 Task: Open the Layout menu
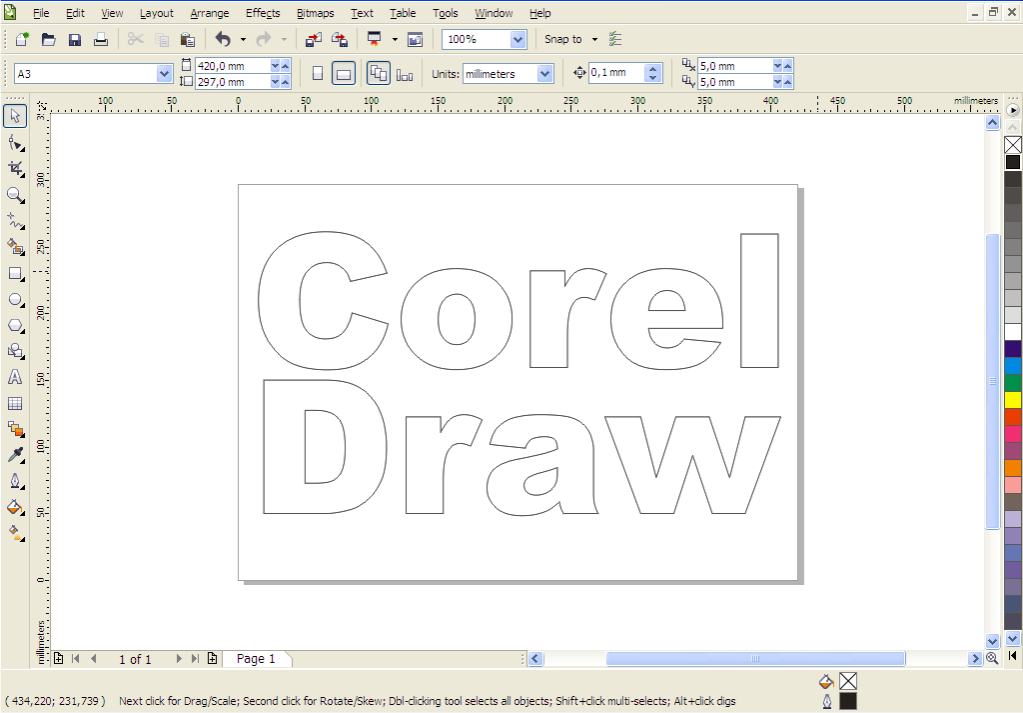[157, 13]
